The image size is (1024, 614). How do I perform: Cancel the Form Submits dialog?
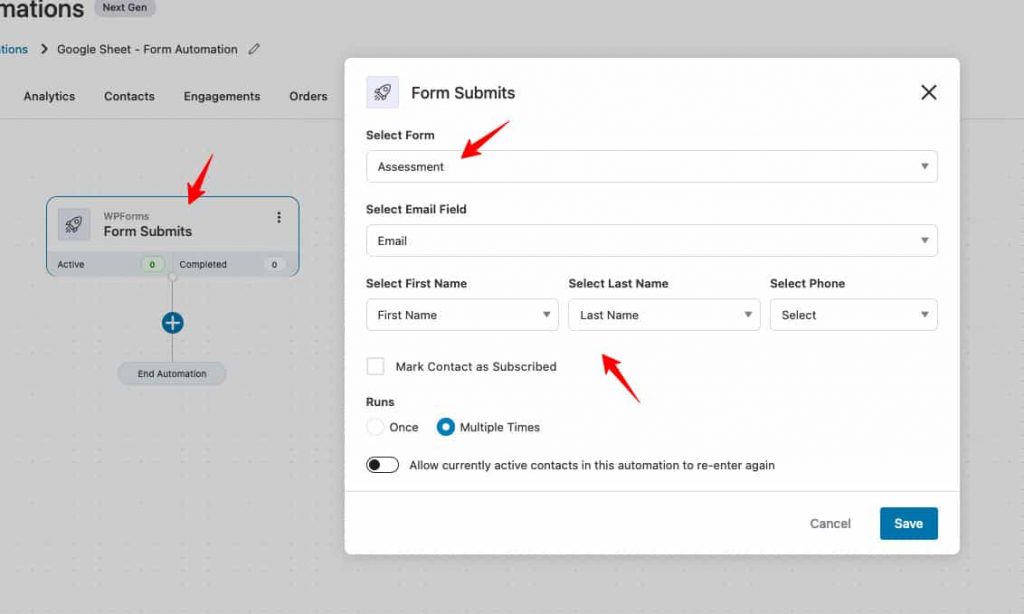pos(830,523)
